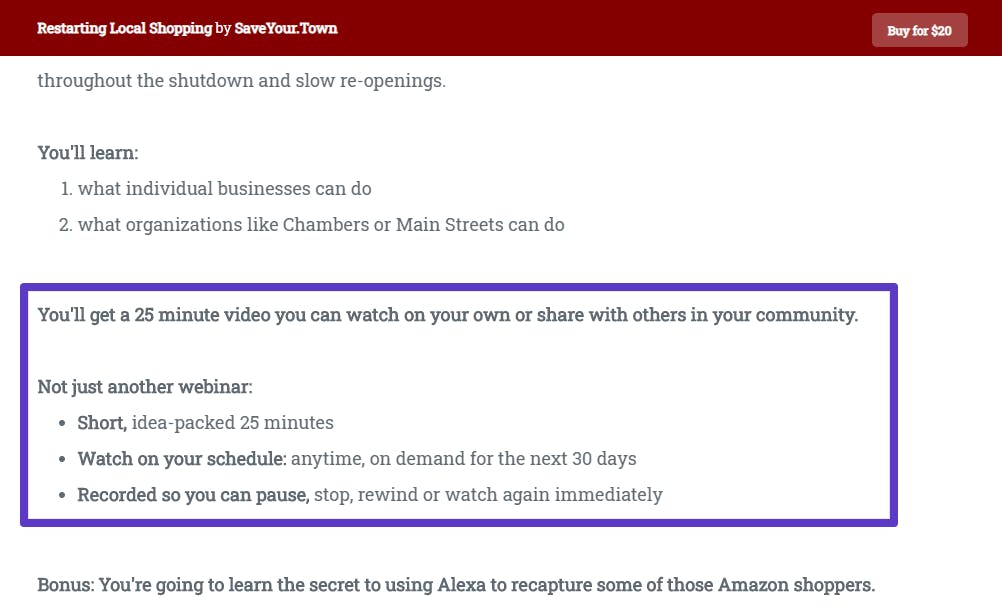Image resolution: width=1002 pixels, height=609 pixels.
Task: Click "Watch on your schedule" bold text
Action: click(181, 458)
